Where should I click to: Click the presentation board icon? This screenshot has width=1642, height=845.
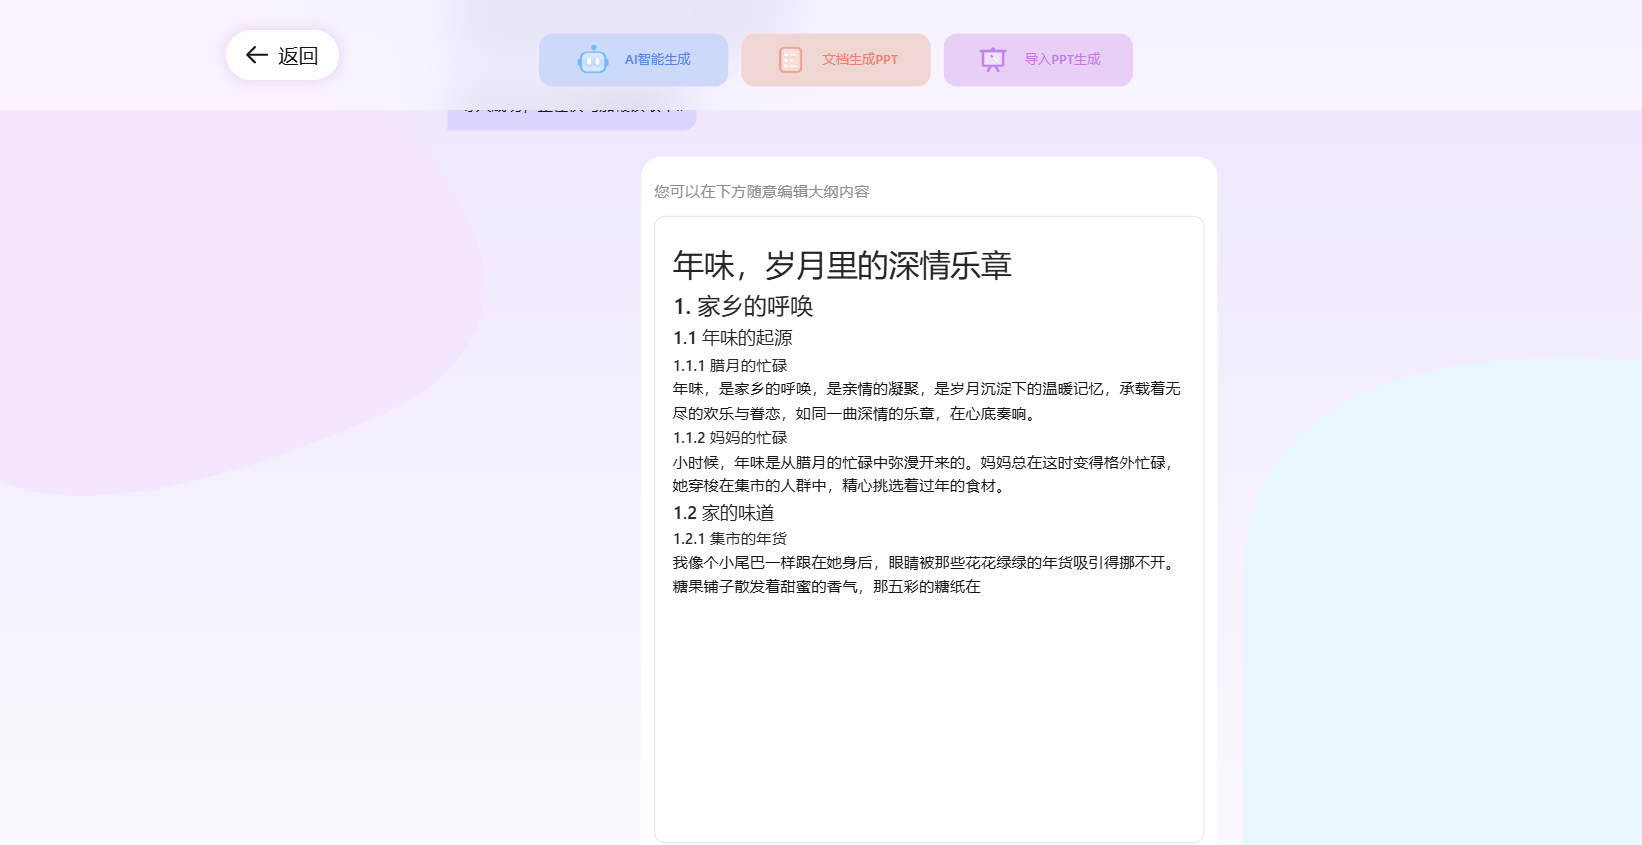(992, 60)
